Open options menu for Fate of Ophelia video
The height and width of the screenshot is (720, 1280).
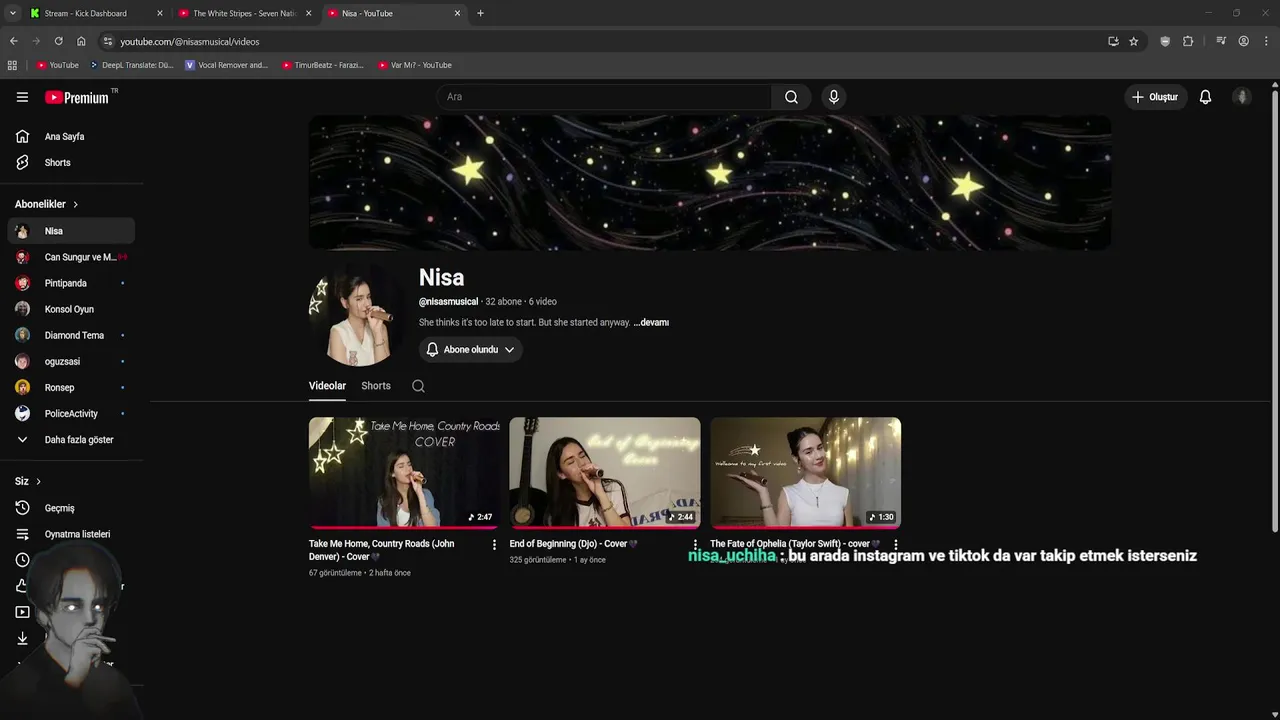coord(896,545)
